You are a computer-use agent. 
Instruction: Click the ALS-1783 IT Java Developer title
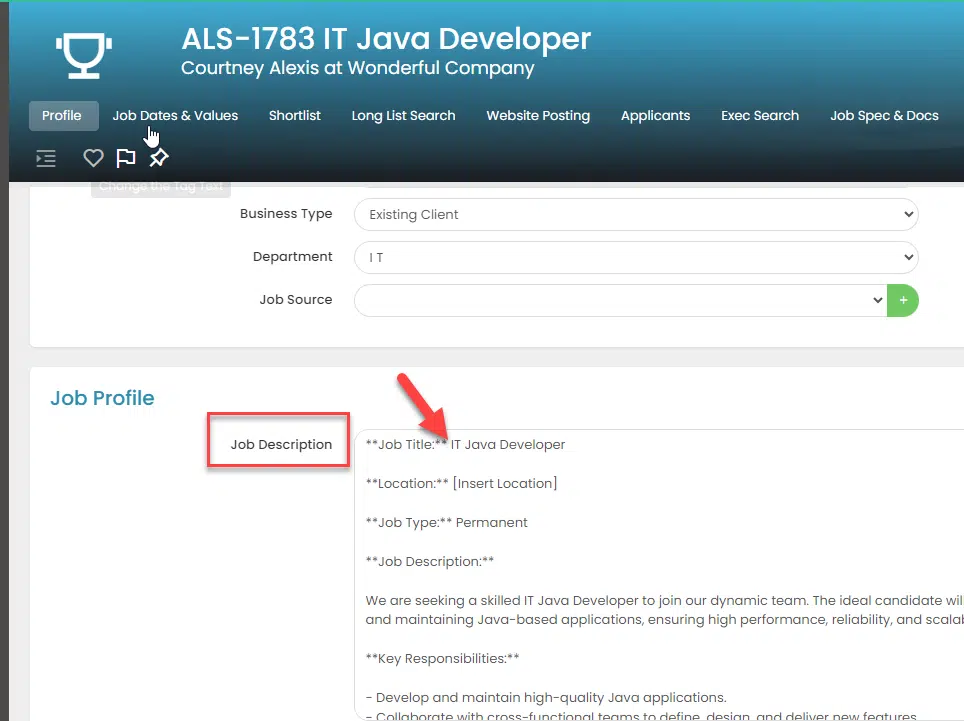tap(386, 39)
